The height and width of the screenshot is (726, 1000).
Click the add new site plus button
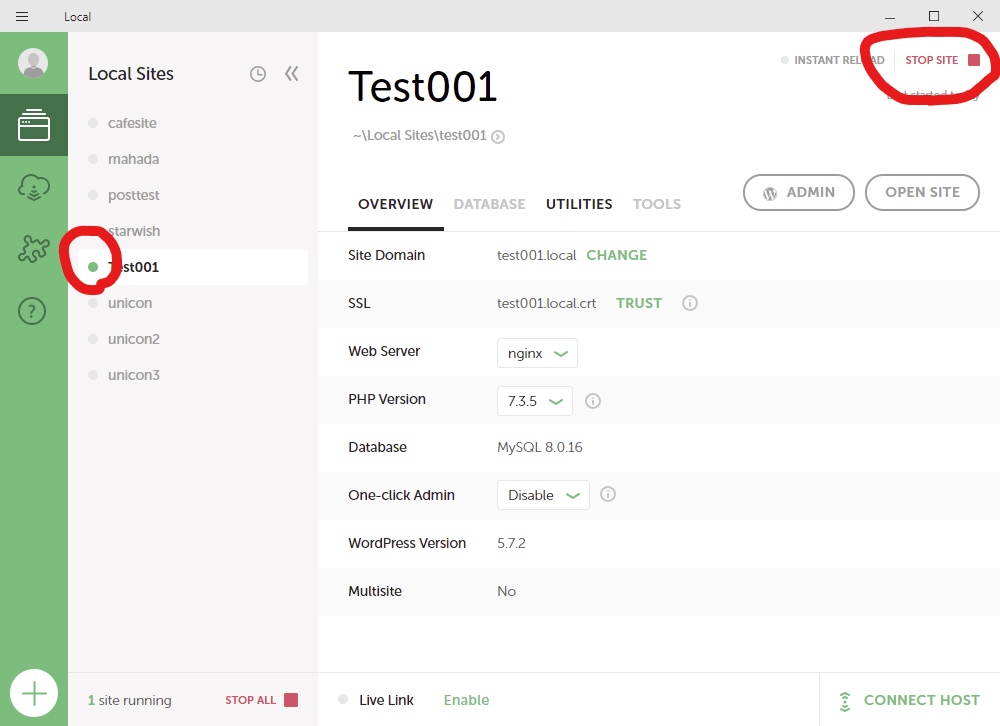click(34, 693)
